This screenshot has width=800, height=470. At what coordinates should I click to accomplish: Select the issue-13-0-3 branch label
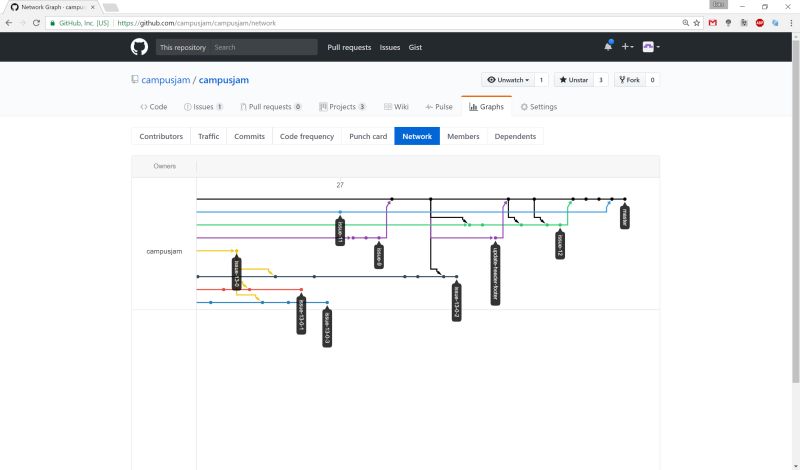[327, 327]
